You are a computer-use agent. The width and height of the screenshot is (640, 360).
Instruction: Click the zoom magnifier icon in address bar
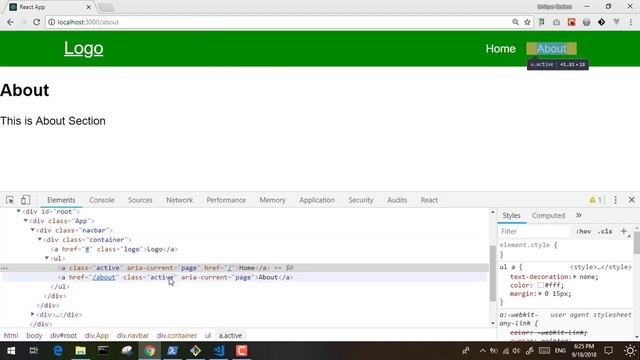point(516,22)
